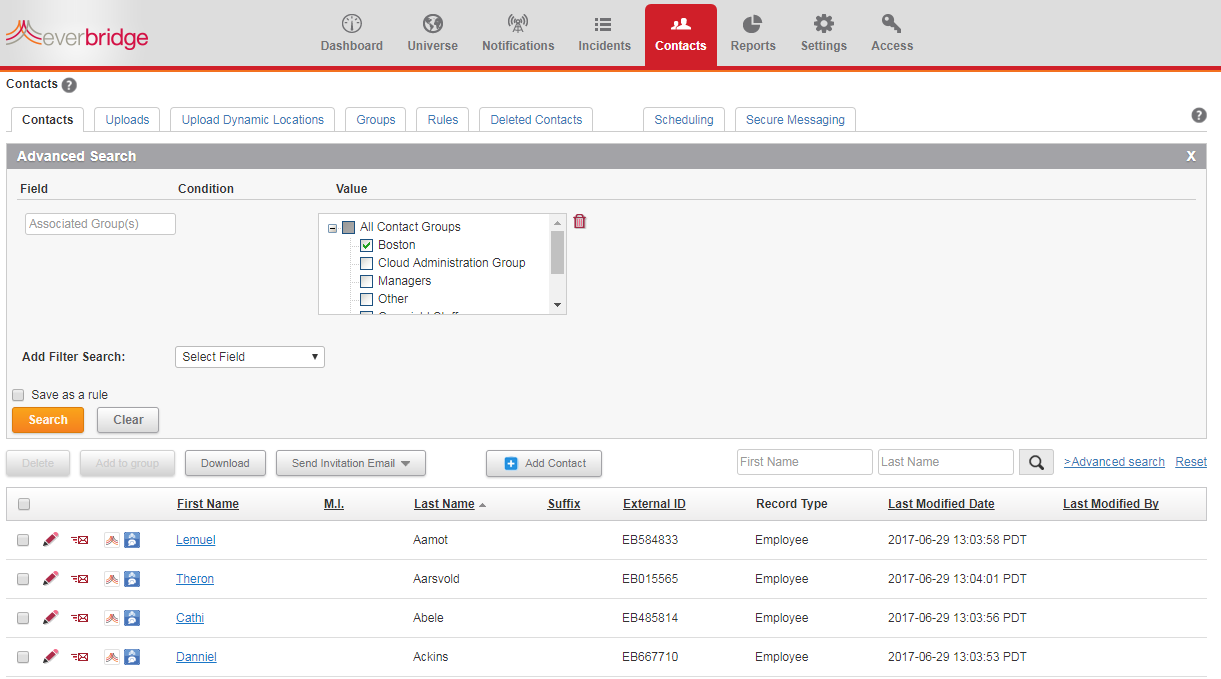
Task: Click the pencil edit icon for Lemuel
Action: click(51, 539)
